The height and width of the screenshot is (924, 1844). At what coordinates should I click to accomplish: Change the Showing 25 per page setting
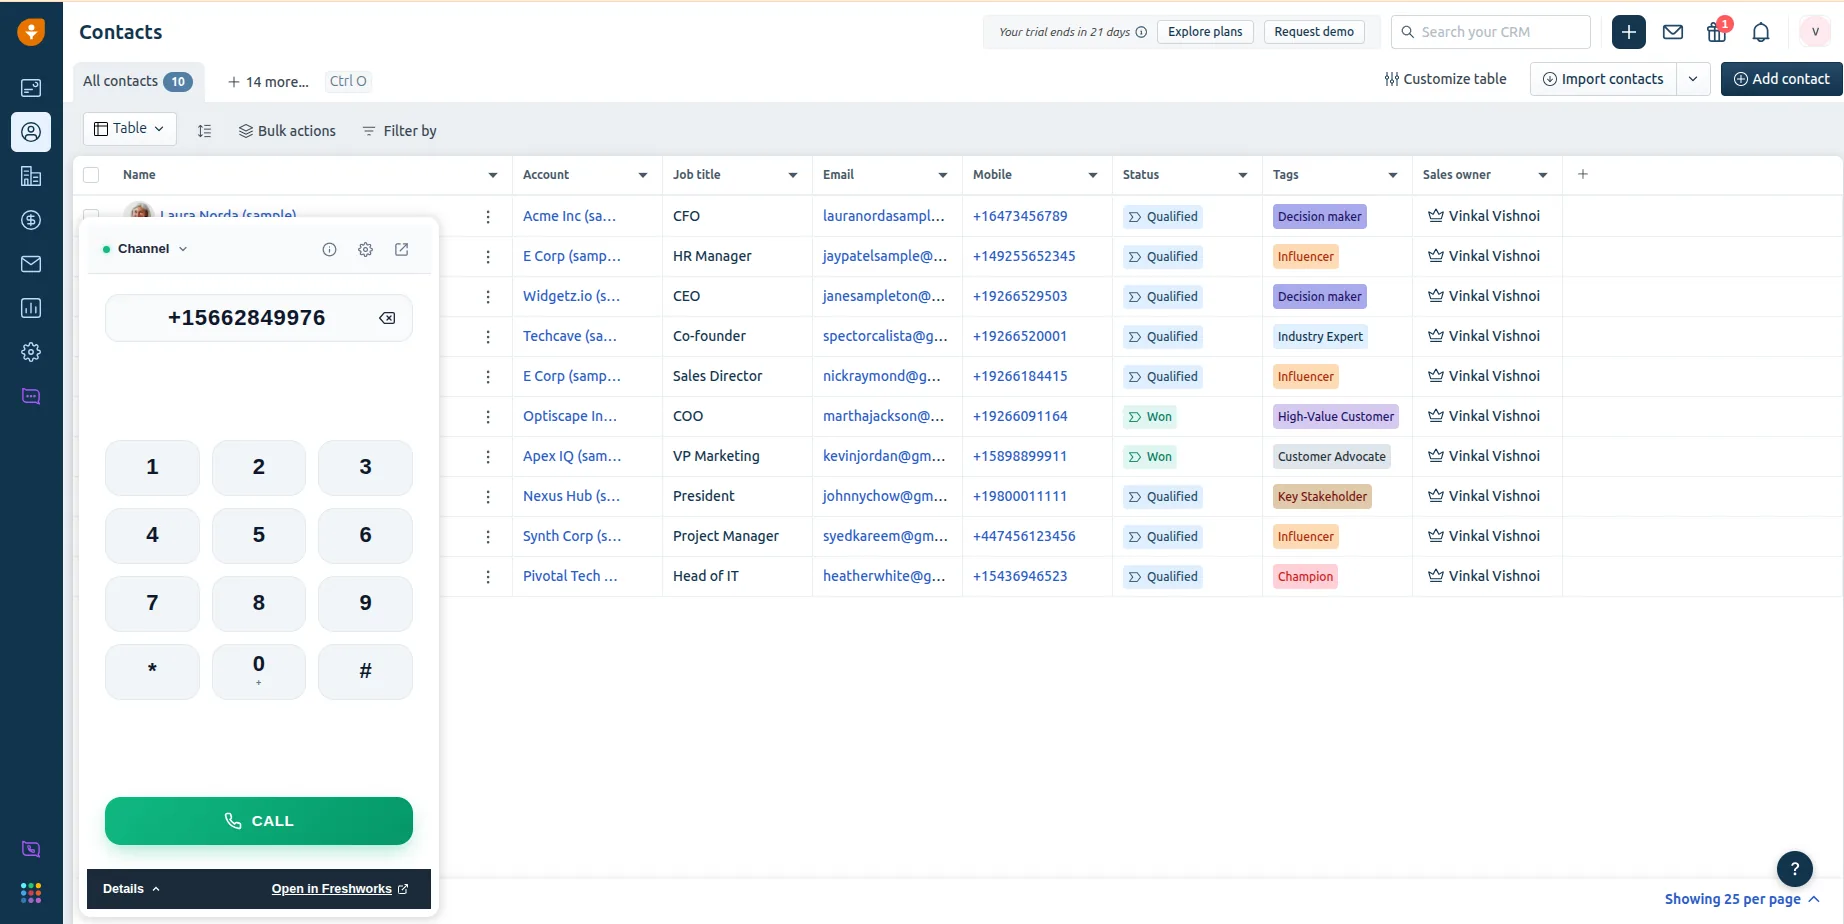[1742, 899]
